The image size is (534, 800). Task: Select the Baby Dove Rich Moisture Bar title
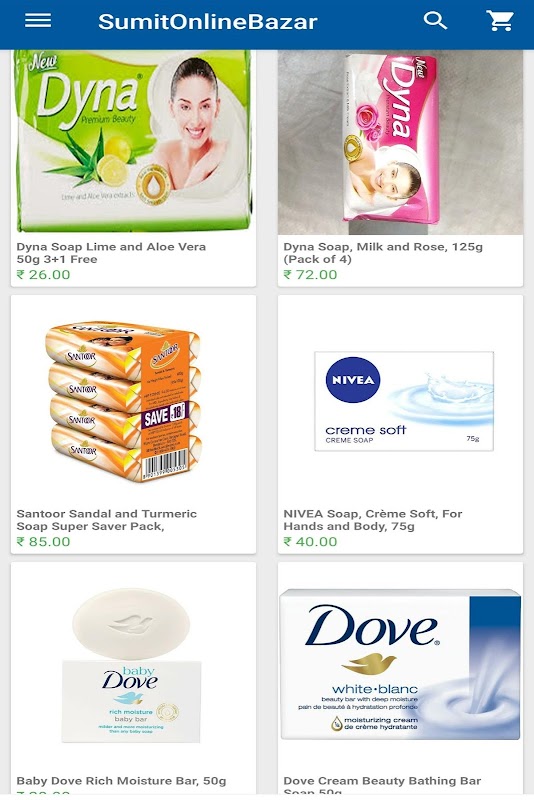(121, 781)
